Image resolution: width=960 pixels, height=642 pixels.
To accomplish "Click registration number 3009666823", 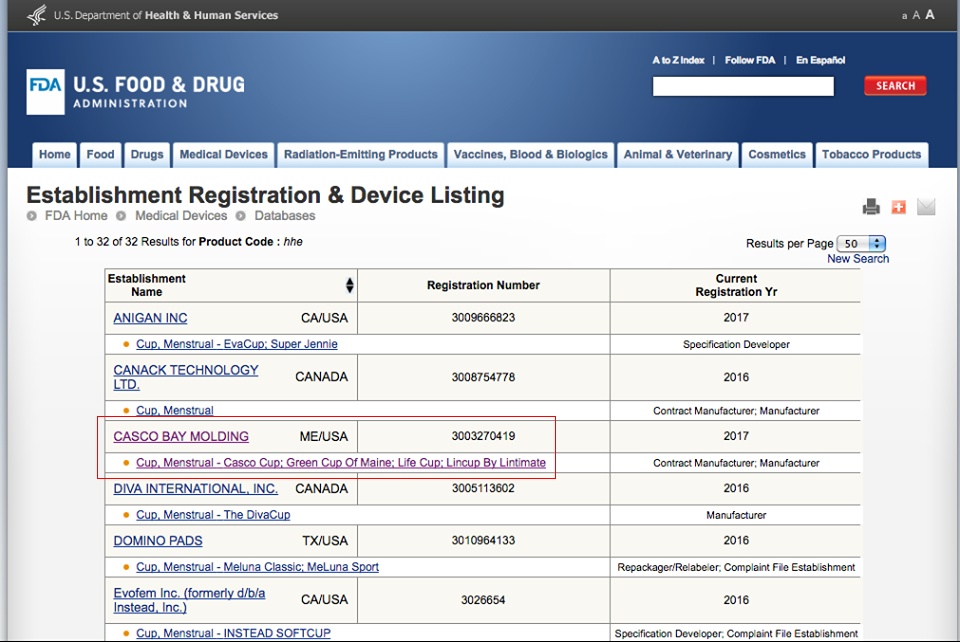I will pyautogui.click(x=483, y=318).
